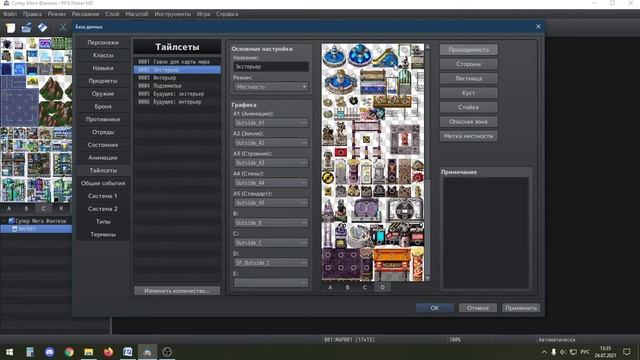Click the volume speaker tray icon
Image resolution: width=640 pixels, height=360 pixels.
tap(563, 352)
